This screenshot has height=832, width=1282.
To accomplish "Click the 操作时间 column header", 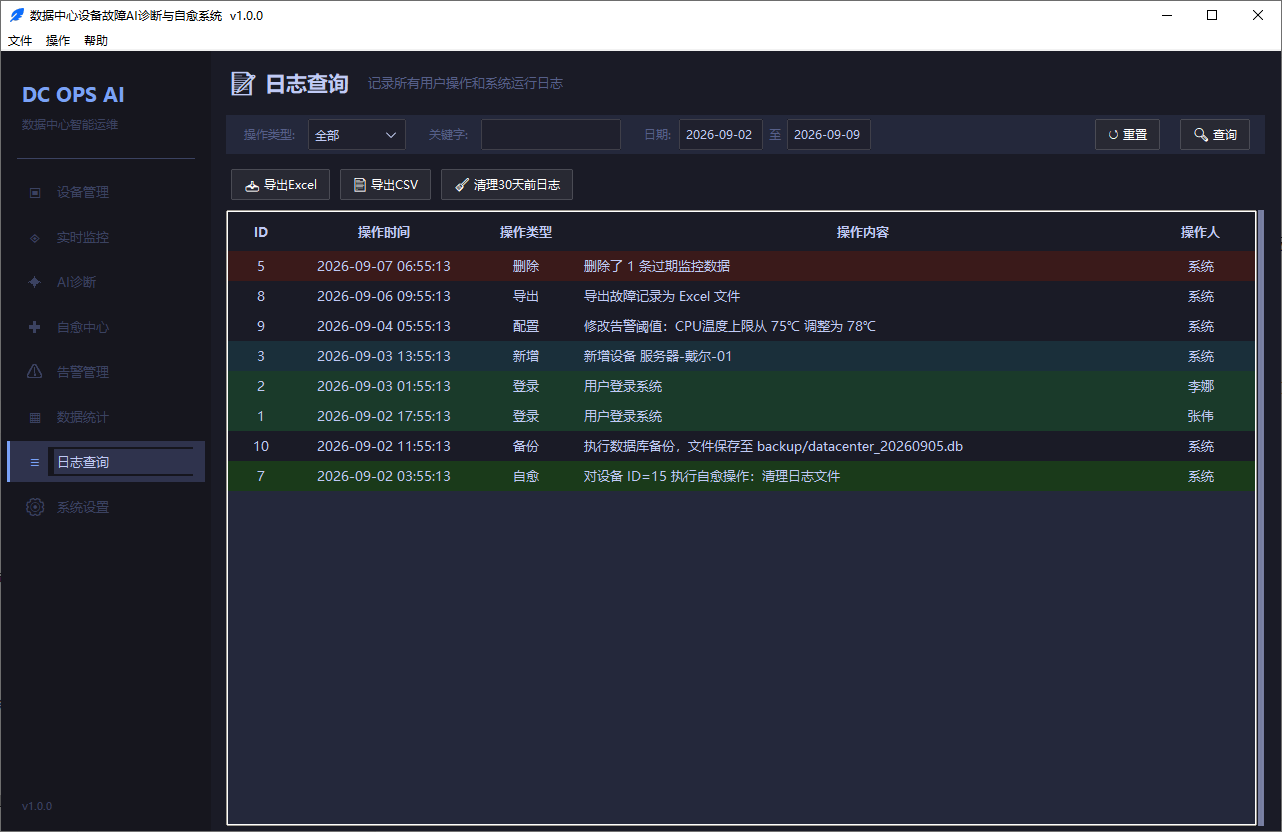I will 384,232.
